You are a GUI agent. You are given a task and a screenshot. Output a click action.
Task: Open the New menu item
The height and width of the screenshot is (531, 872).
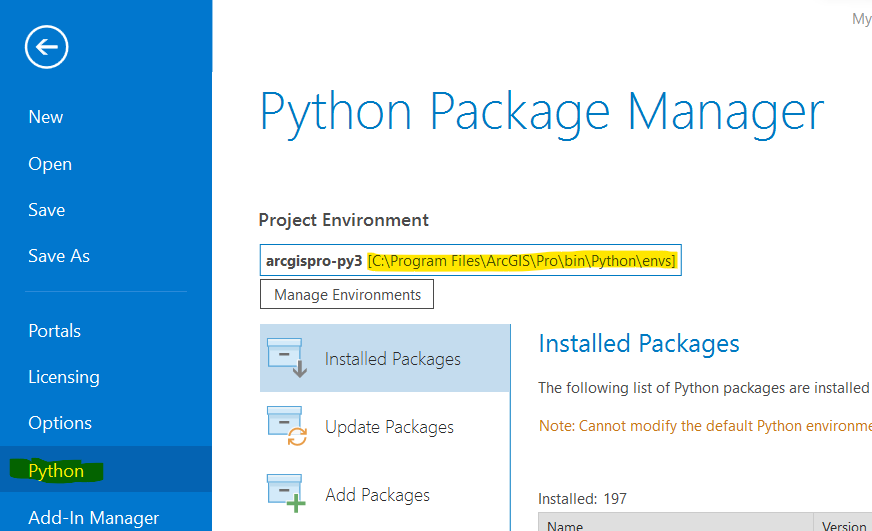[46, 117]
